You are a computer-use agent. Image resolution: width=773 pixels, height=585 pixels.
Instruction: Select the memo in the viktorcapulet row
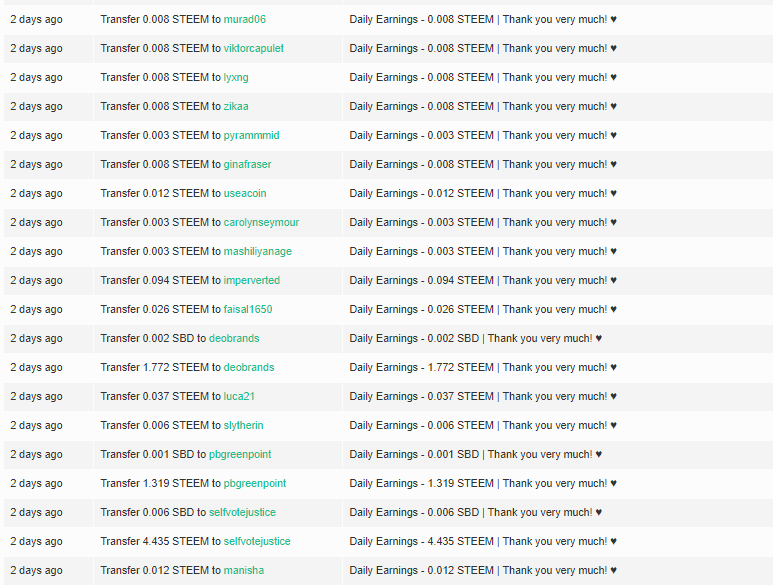(x=483, y=48)
